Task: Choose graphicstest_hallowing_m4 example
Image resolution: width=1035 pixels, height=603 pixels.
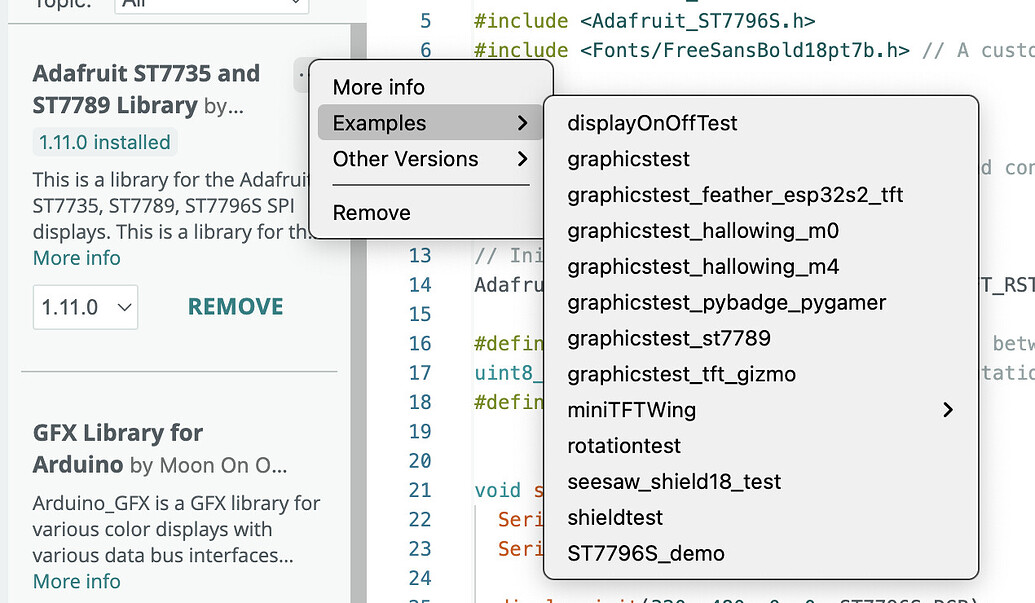Action: [703, 267]
